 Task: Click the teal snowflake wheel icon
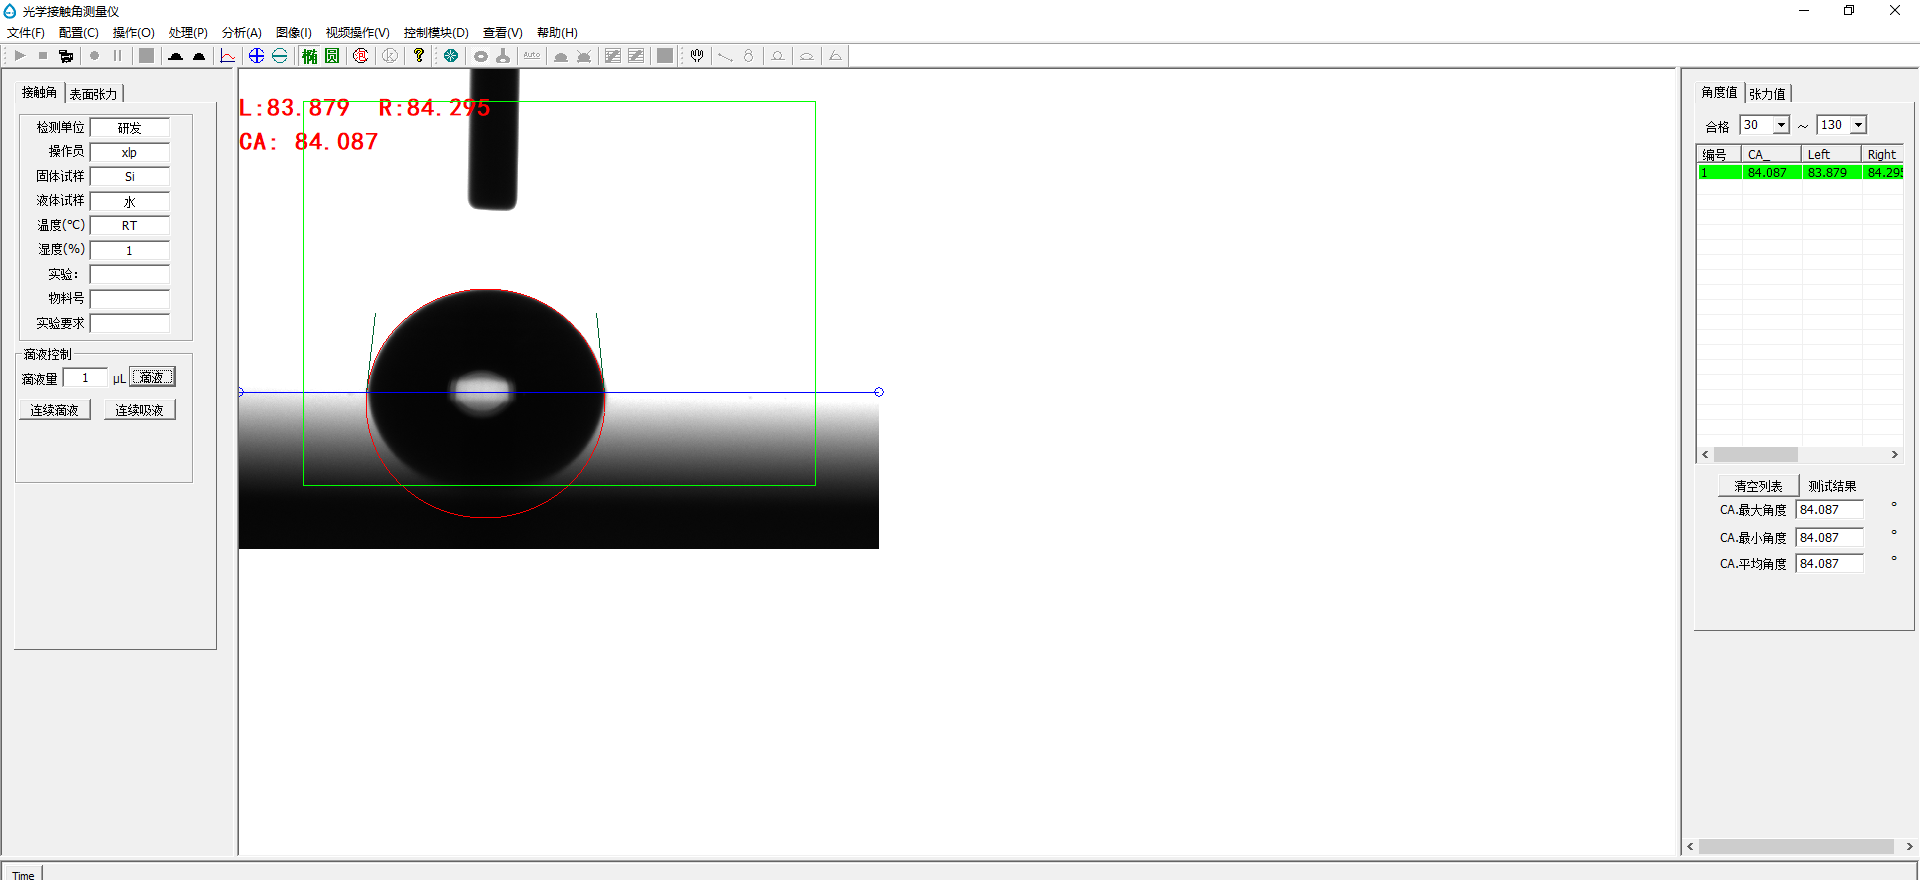point(451,56)
